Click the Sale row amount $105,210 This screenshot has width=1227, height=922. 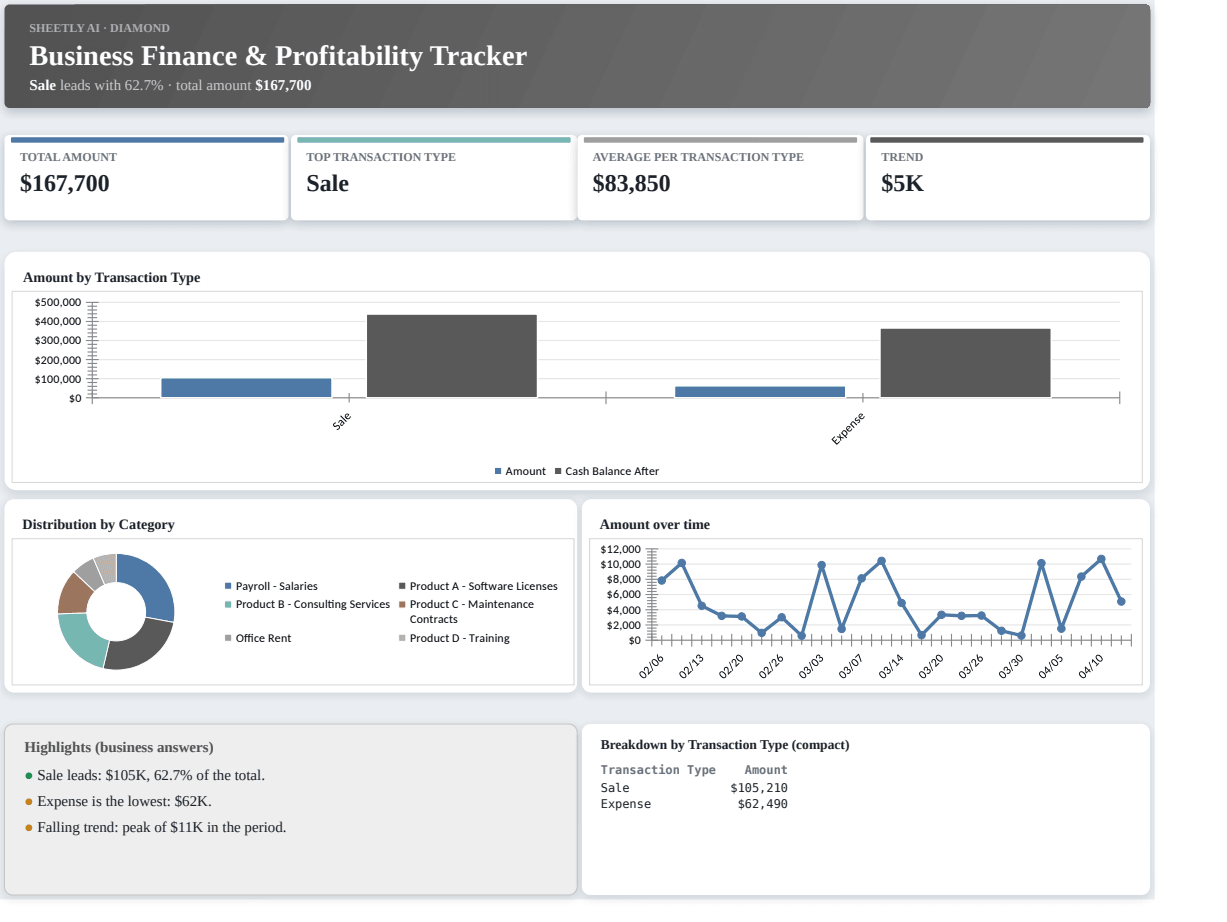(x=759, y=787)
